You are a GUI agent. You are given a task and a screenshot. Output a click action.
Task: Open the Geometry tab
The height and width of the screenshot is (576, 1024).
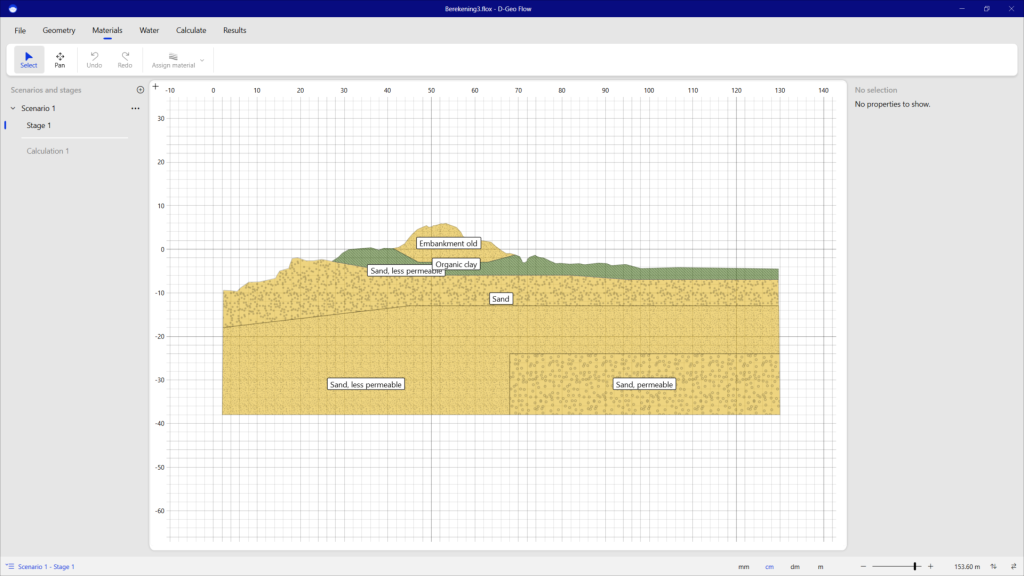click(x=59, y=30)
